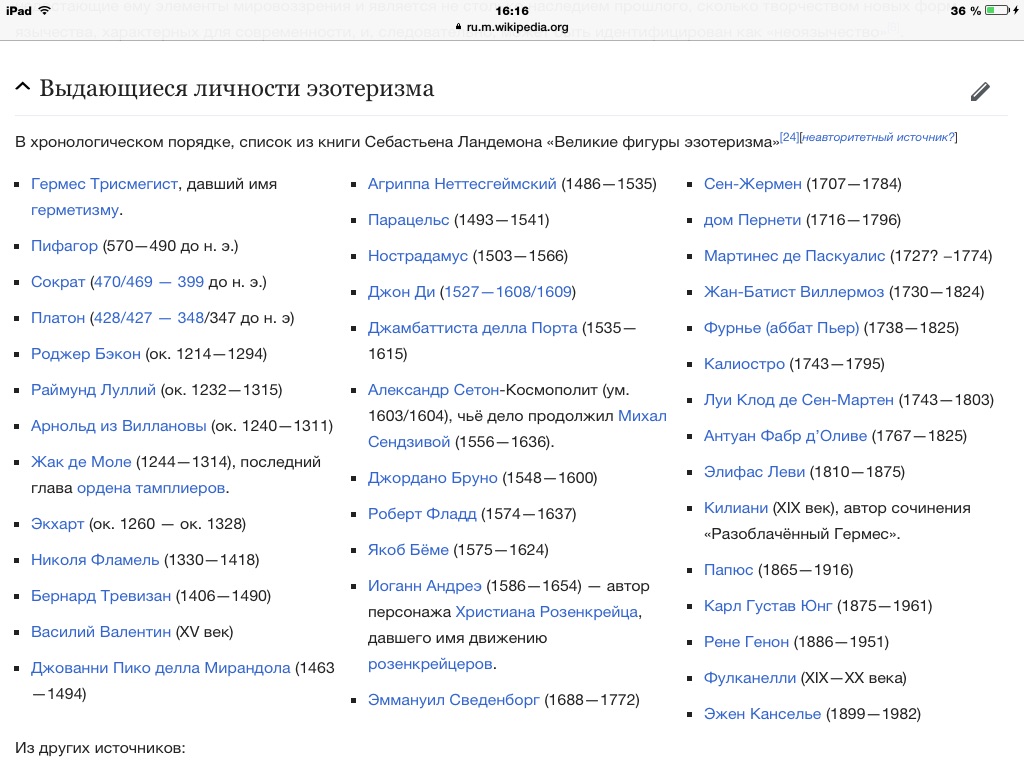Open Джованни Пико делла Мирандола link
Viewport: 1024px width, 768px height.
click(161, 667)
